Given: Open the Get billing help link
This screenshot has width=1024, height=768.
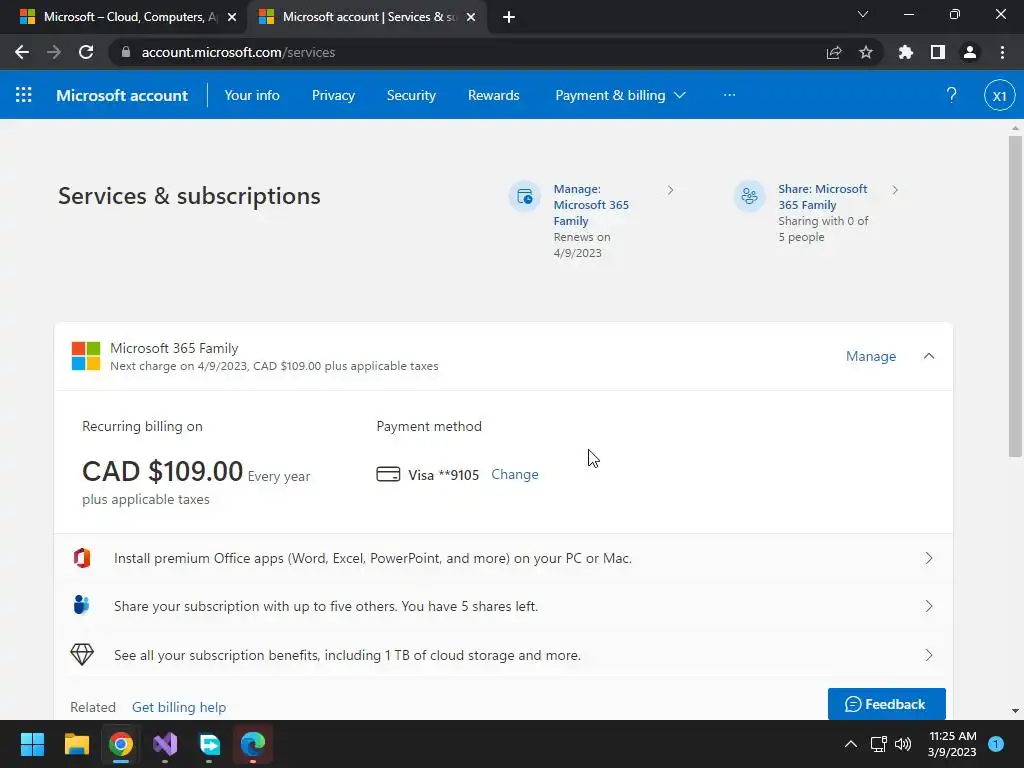Looking at the screenshot, I should click(179, 707).
